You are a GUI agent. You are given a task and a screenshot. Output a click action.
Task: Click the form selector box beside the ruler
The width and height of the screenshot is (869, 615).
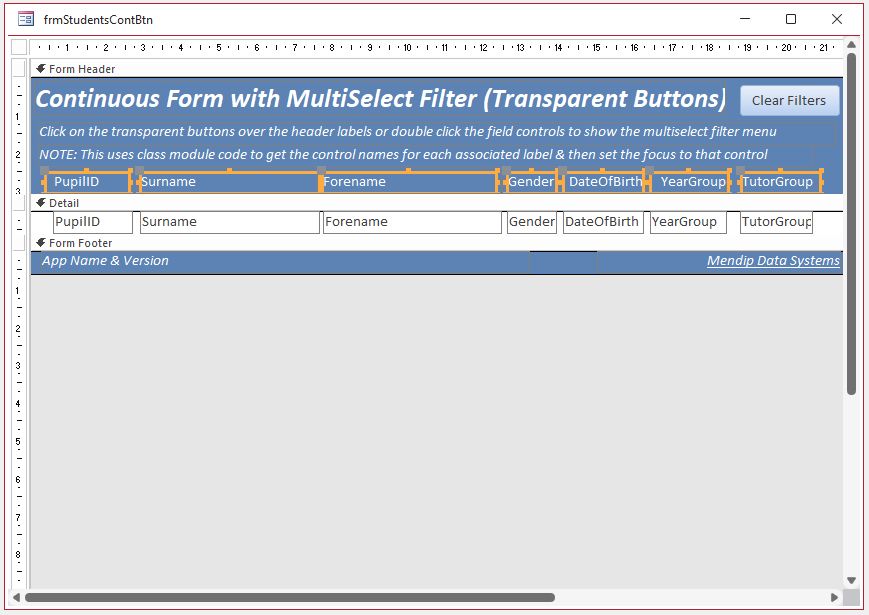19,47
